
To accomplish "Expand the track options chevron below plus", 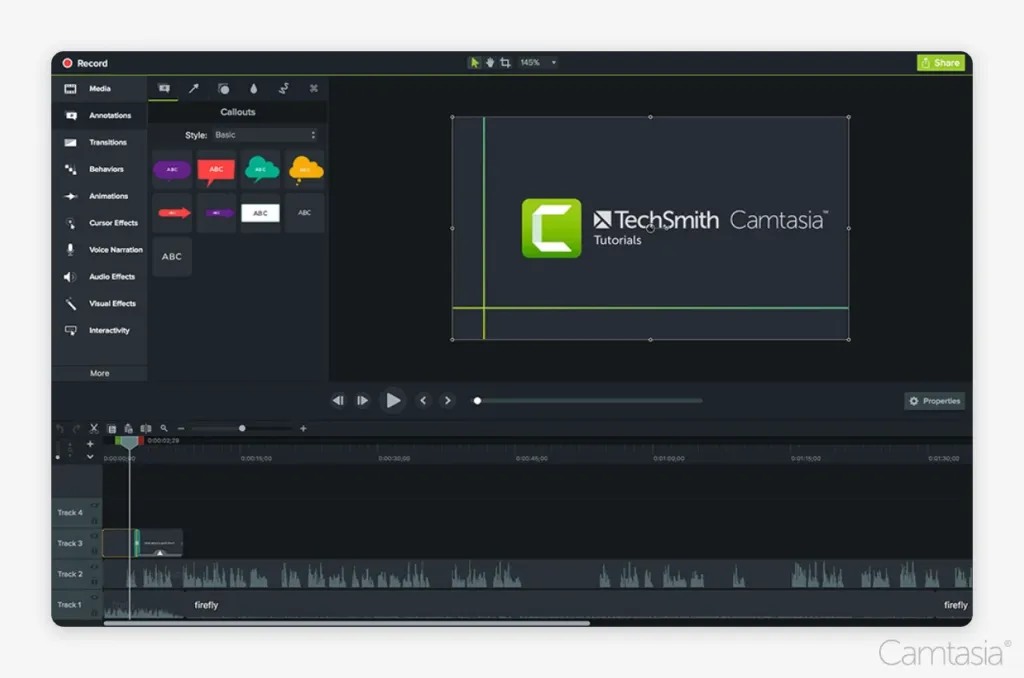I will 90,457.
